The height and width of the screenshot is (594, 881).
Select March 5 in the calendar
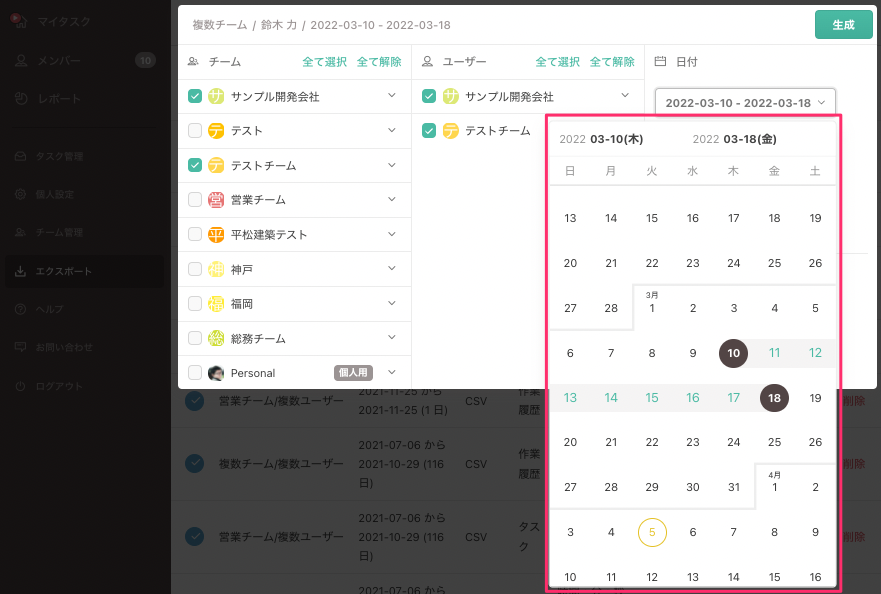click(x=815, y=308)
